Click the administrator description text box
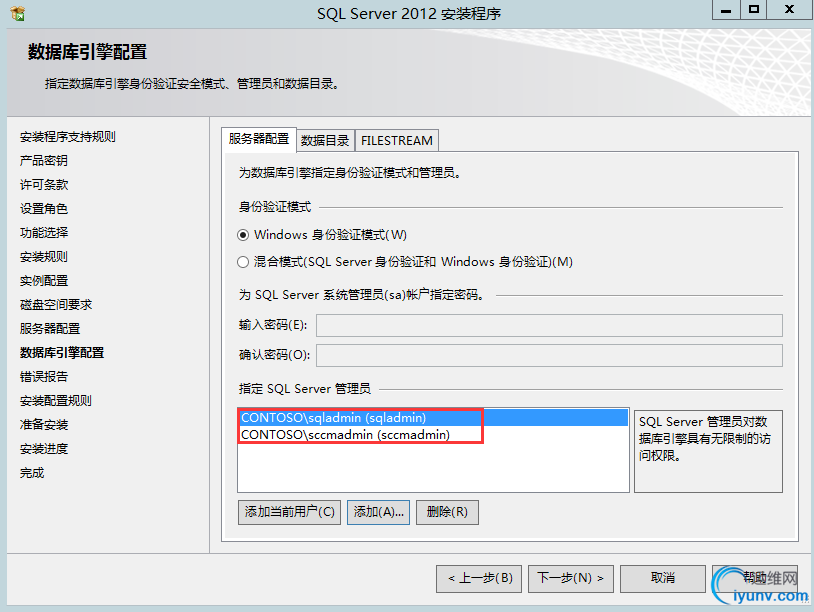This screenshot has height=612, width=814. (708, 451)
